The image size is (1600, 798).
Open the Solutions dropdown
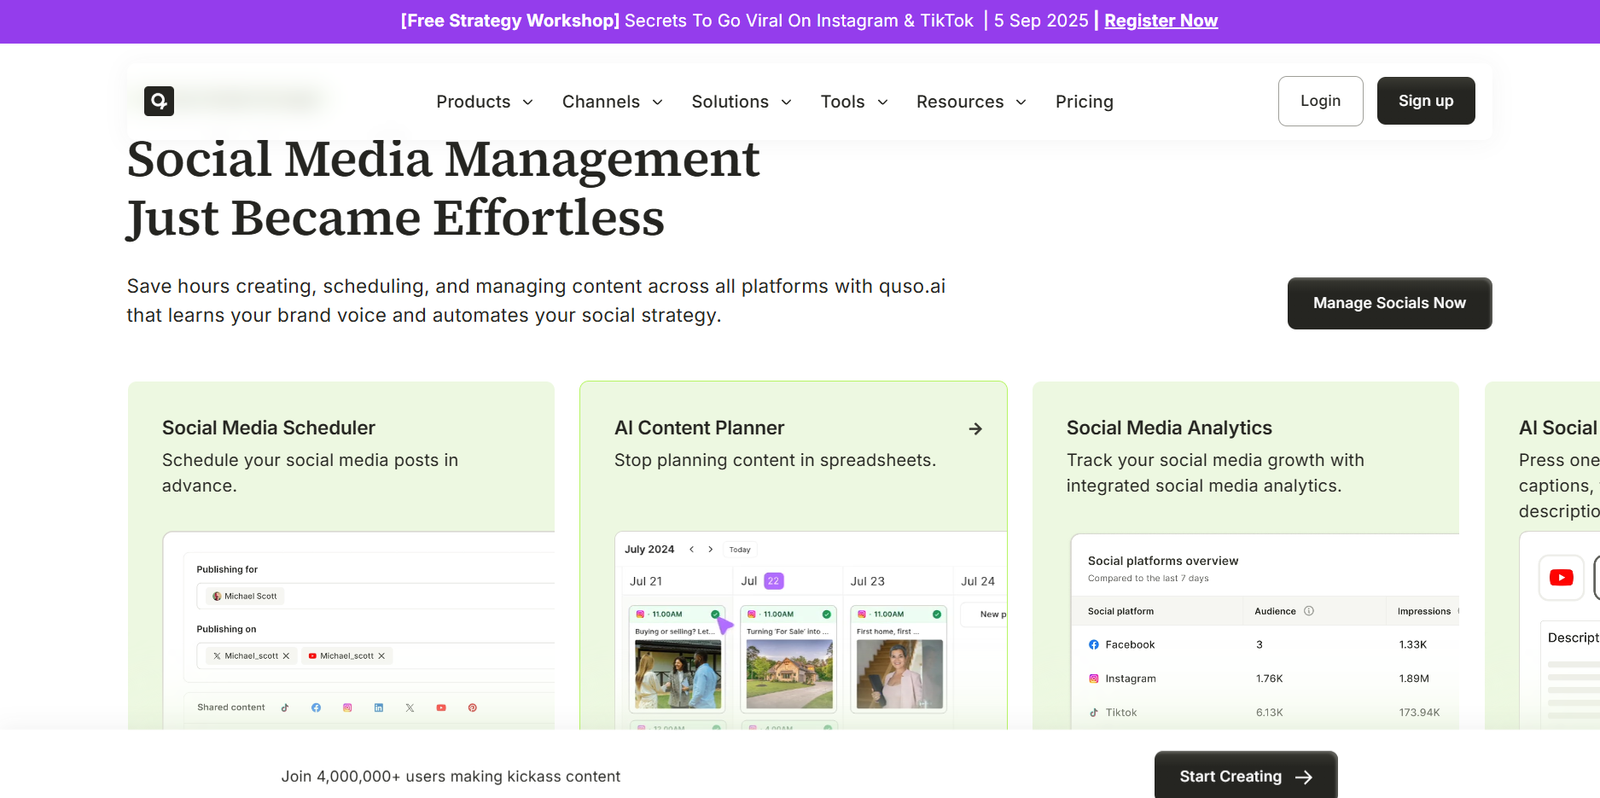point(741,102)
